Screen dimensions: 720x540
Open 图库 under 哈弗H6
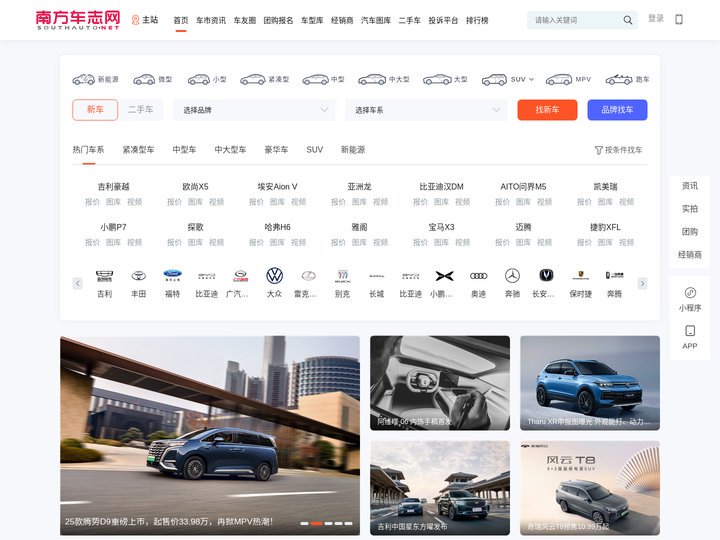(x=277, y=242)
